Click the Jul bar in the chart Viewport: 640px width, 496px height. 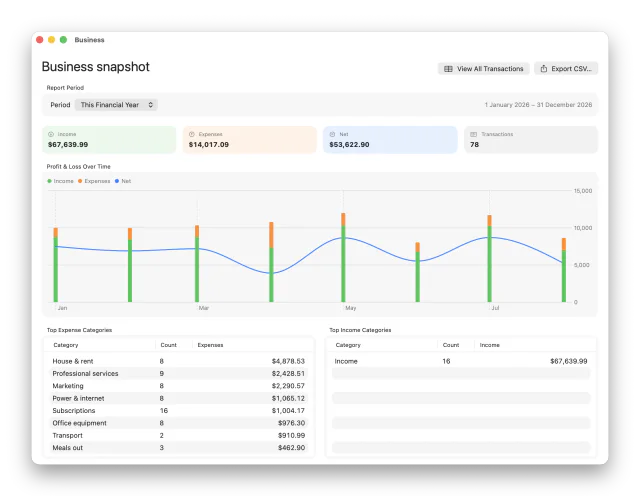[x=489, y=258]
